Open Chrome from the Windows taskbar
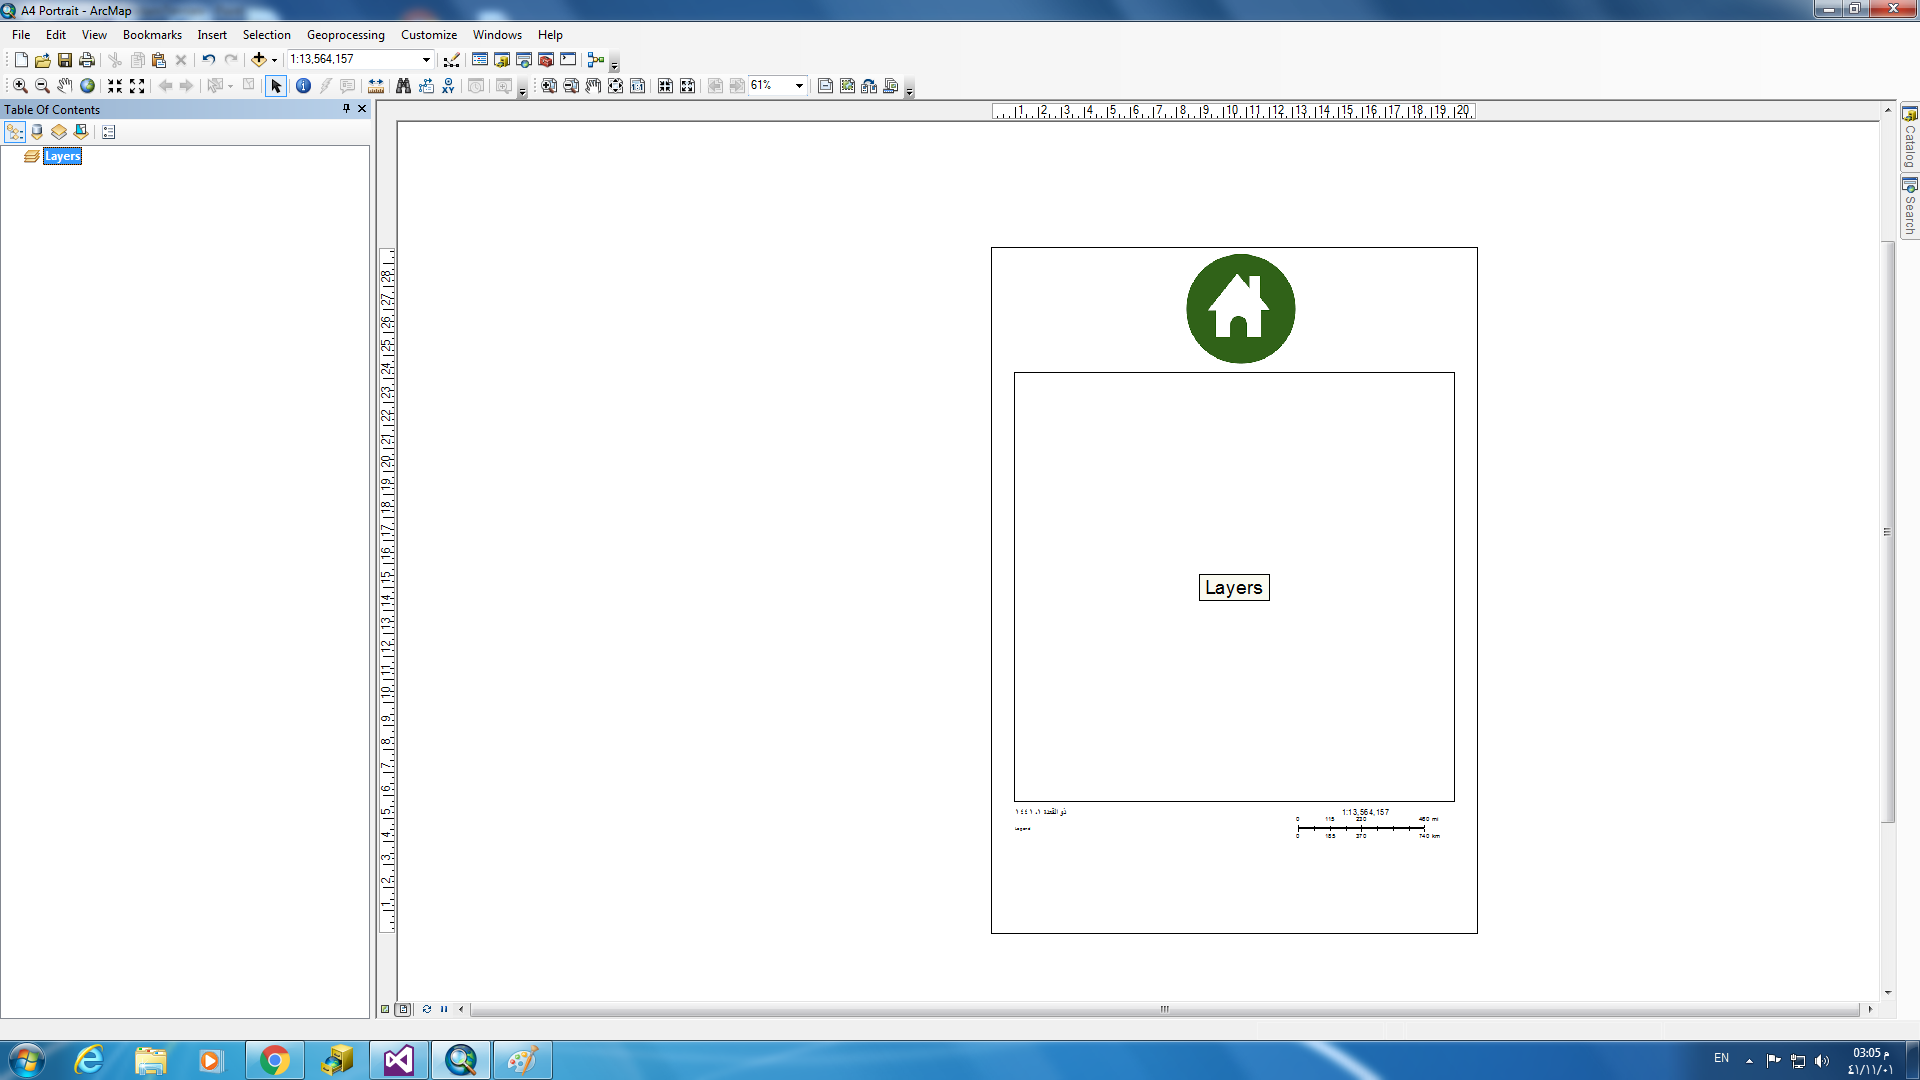This screenshot has width=1920, height=1080. click(x=275, y=1060)
